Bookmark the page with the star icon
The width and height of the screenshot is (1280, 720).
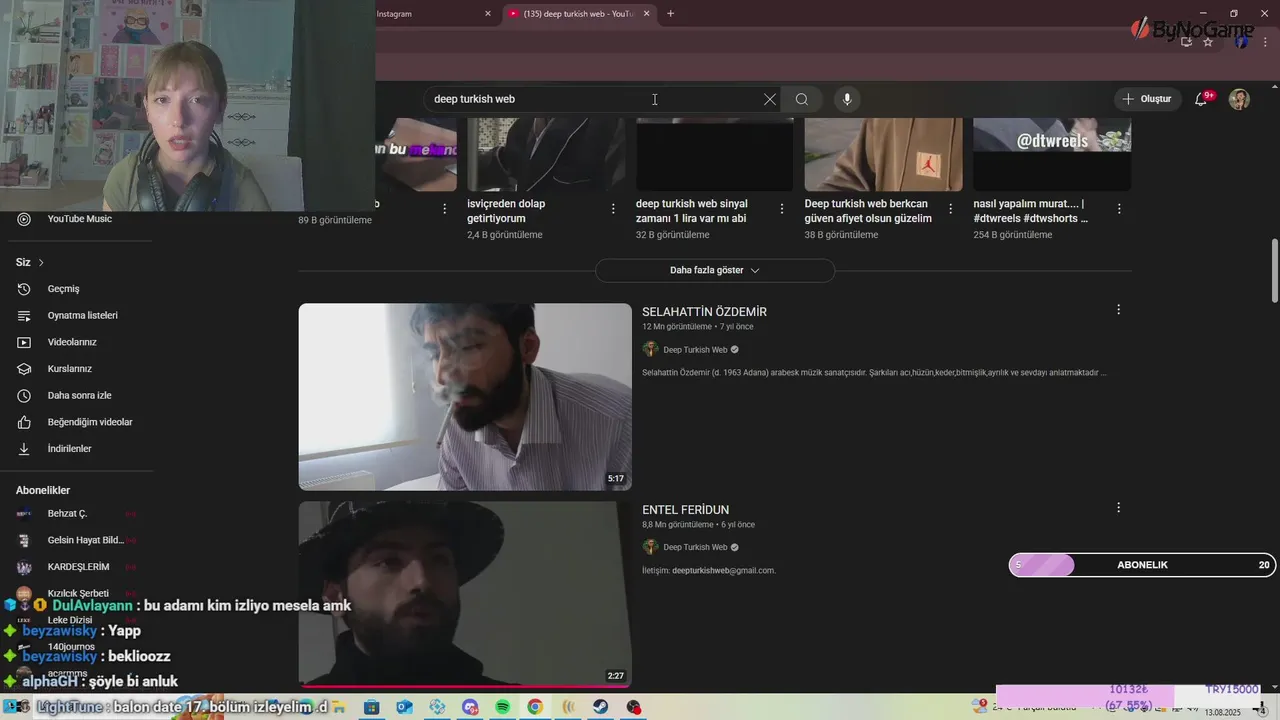(x=1208, y=42)
